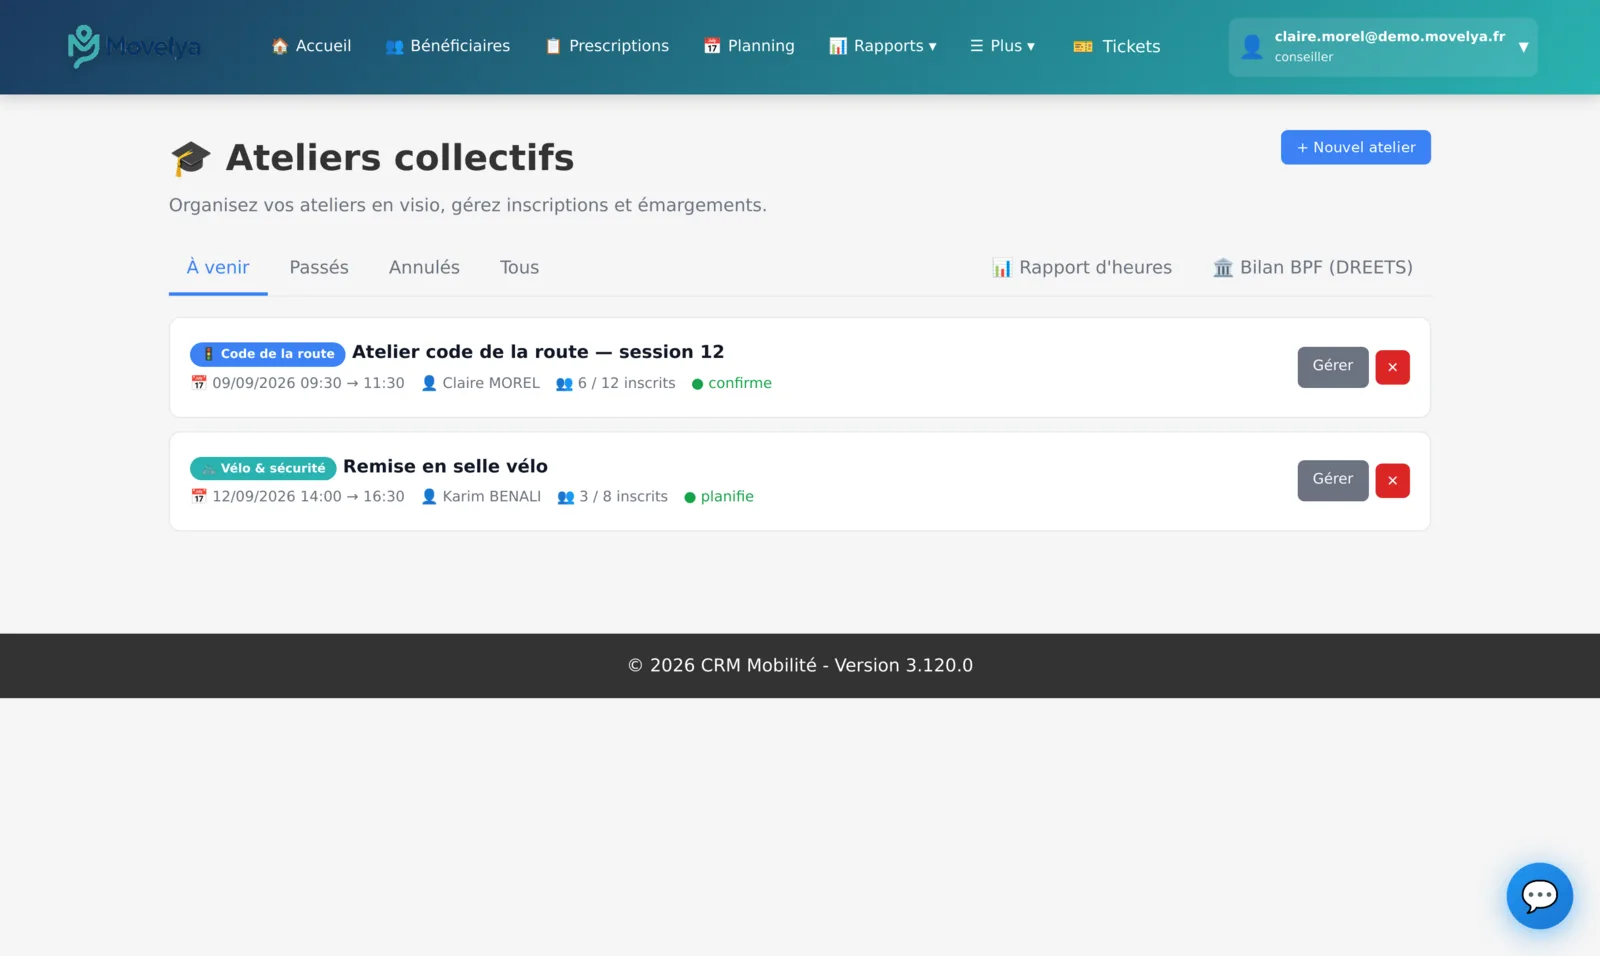Click the title Remise en selle vélo
The width and height of the screenshot is (1600, 956).
tap(445, 466)
